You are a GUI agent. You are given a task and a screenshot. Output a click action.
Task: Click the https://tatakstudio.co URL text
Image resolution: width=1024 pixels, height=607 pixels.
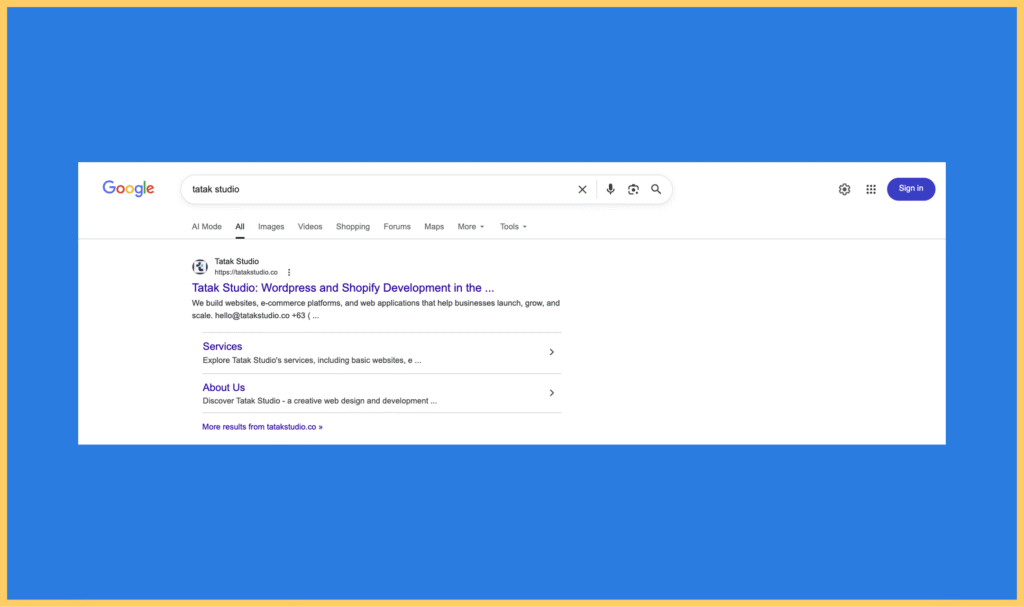[246, 272]
